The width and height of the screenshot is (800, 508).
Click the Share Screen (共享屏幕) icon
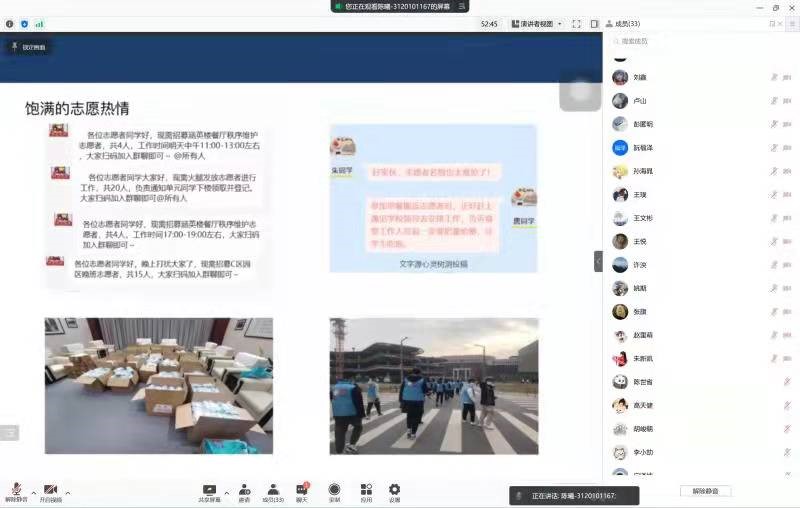tap(210, 490)
